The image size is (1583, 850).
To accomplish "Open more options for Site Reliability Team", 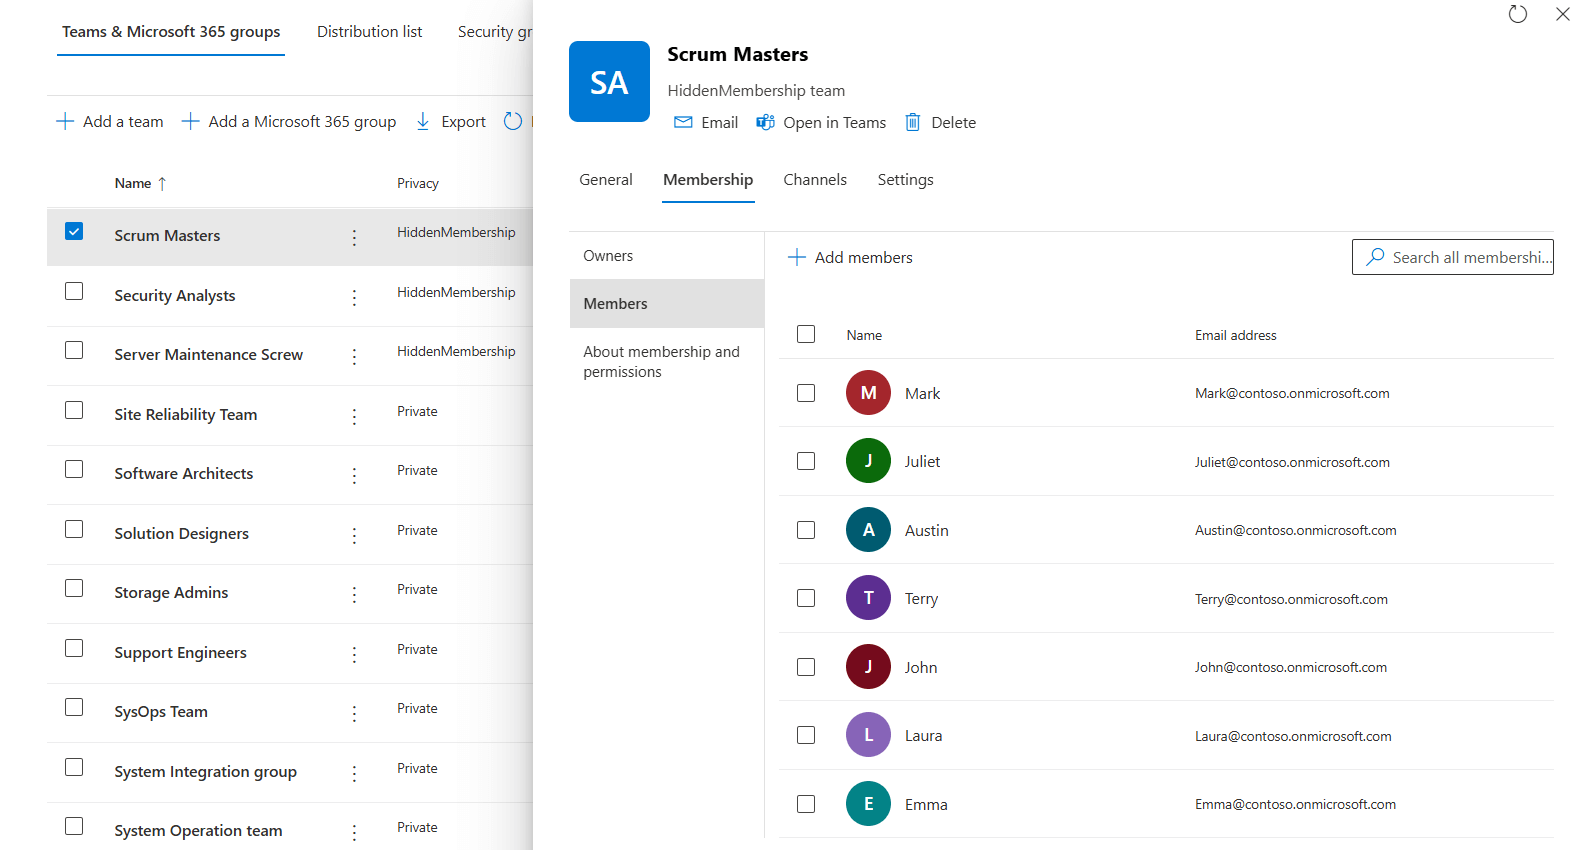I will pyautogui.click(x=354, y=416).
